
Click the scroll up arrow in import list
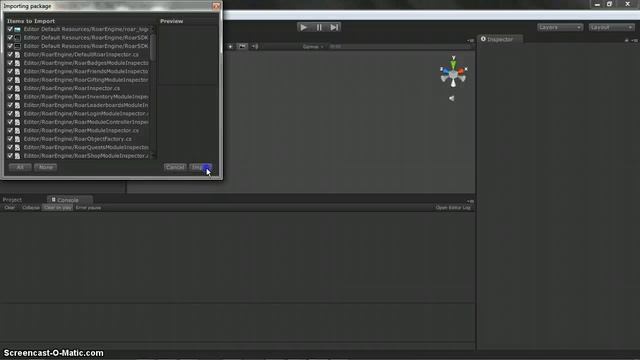[x=153, y=29]
